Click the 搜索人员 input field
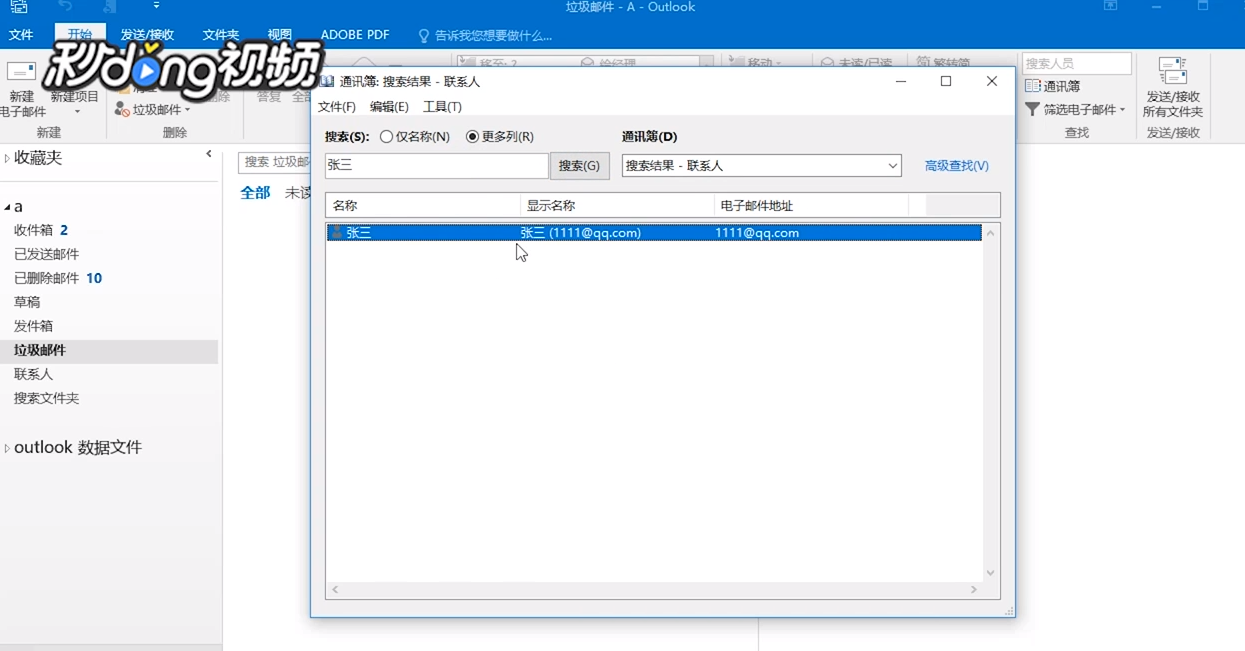This screenshot has width=1245, height=651. click(x=1076, y=62)
